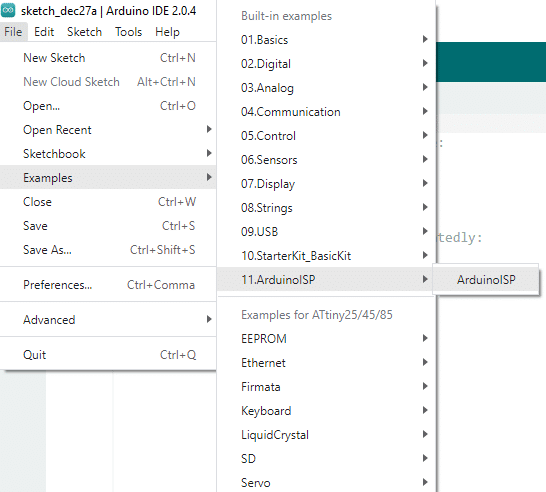Expand the Advanced submenu
Image resolution: width=546 pixels, height=492 pixels.
tap(108, 320)
